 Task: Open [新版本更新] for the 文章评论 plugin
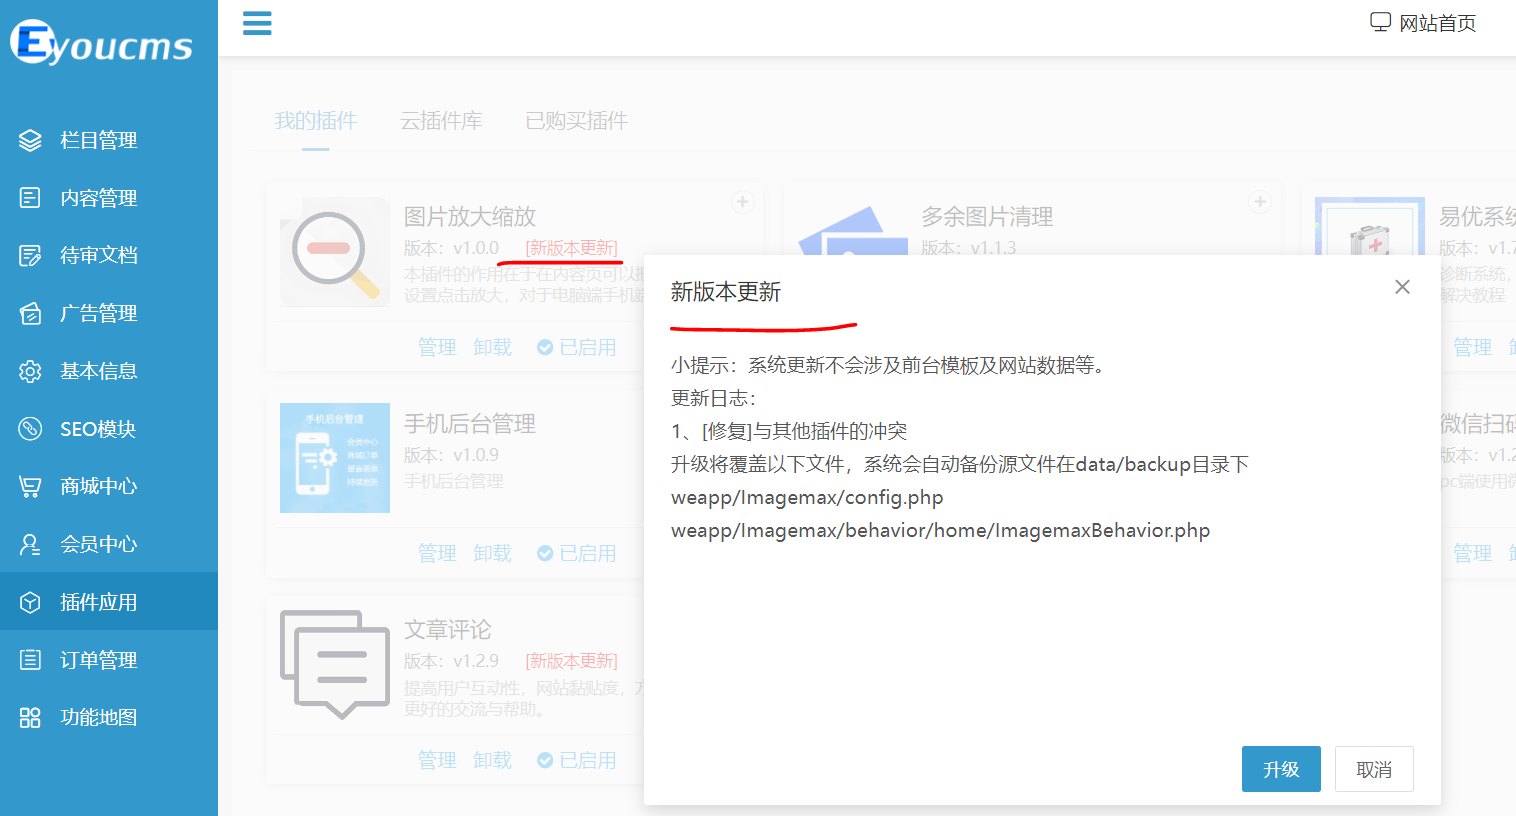pyautogui.click(x=571, y=661)
